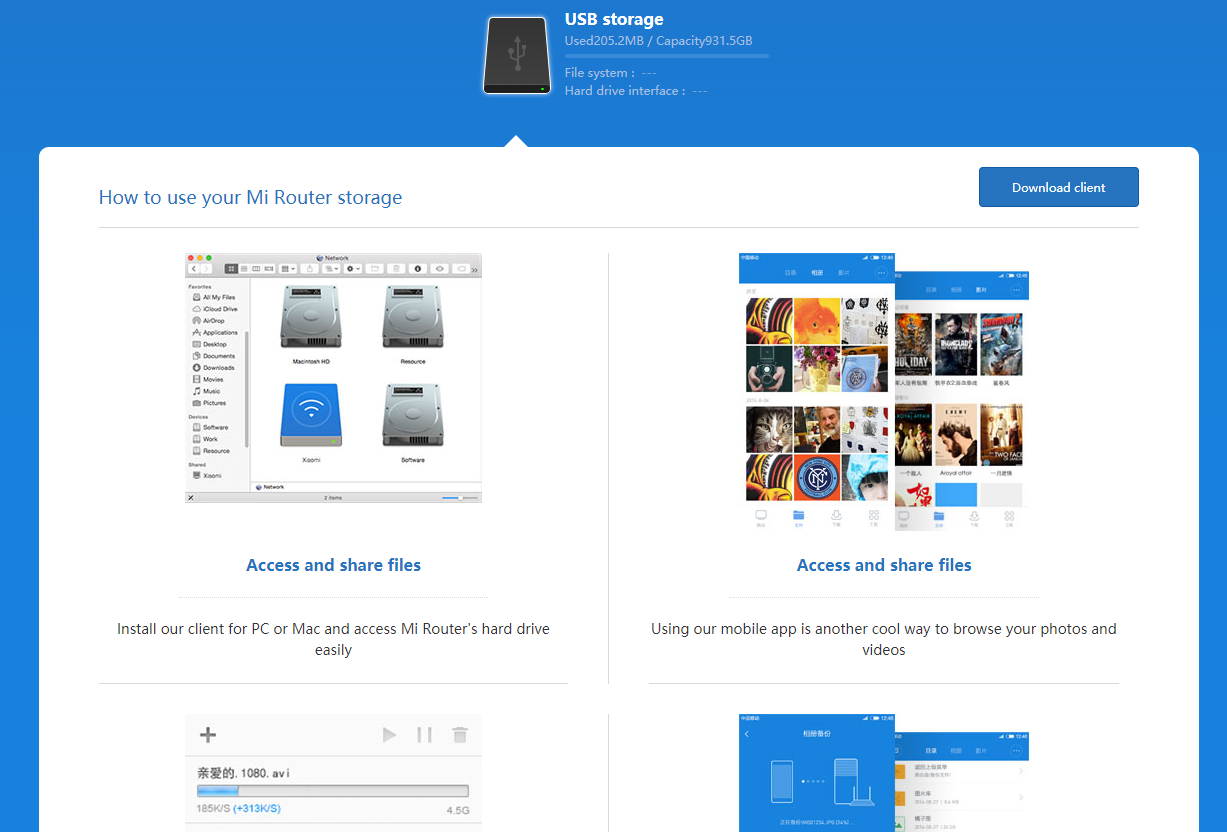Click the pause icon in the download illustration
This screenshot has height=832, width=1227.
[x=424, y=735]
